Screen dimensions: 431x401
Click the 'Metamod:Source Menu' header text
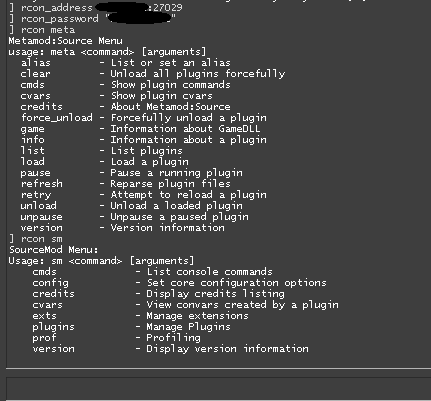(x=66, y=41)
